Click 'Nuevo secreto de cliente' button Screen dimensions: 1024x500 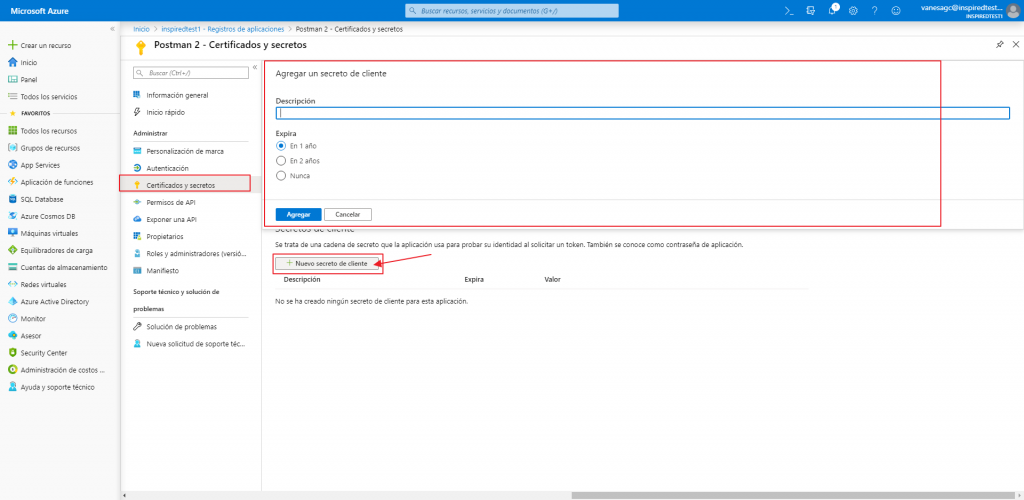[x=330, y=263]
